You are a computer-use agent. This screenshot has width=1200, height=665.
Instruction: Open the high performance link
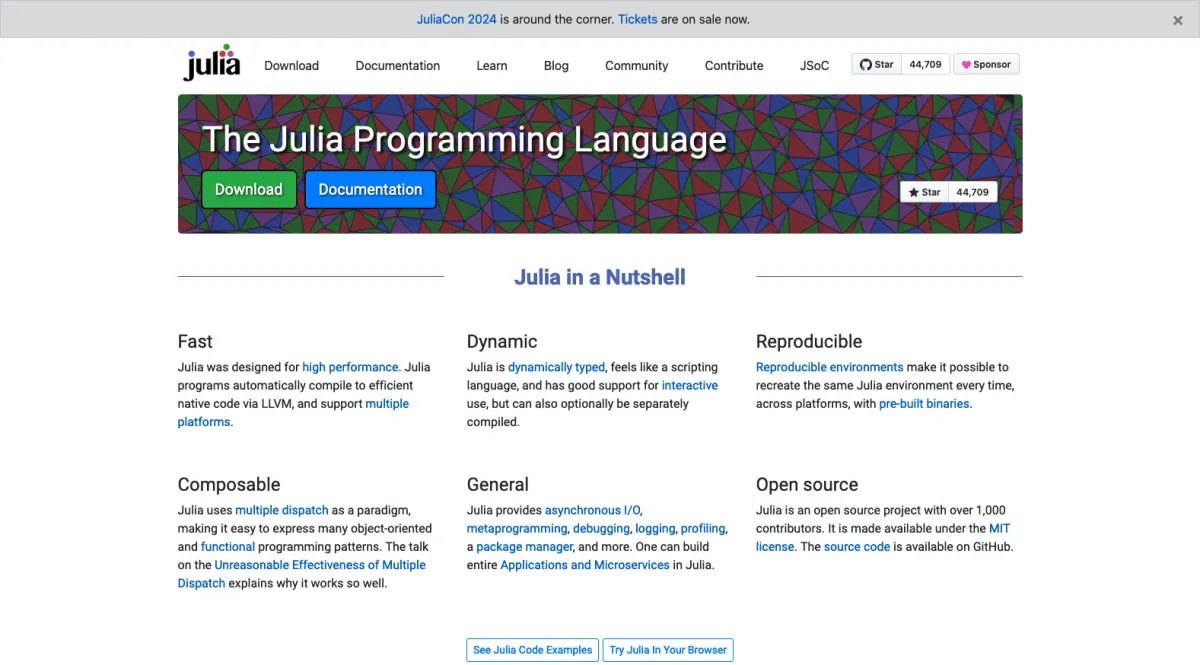point(350,367)
